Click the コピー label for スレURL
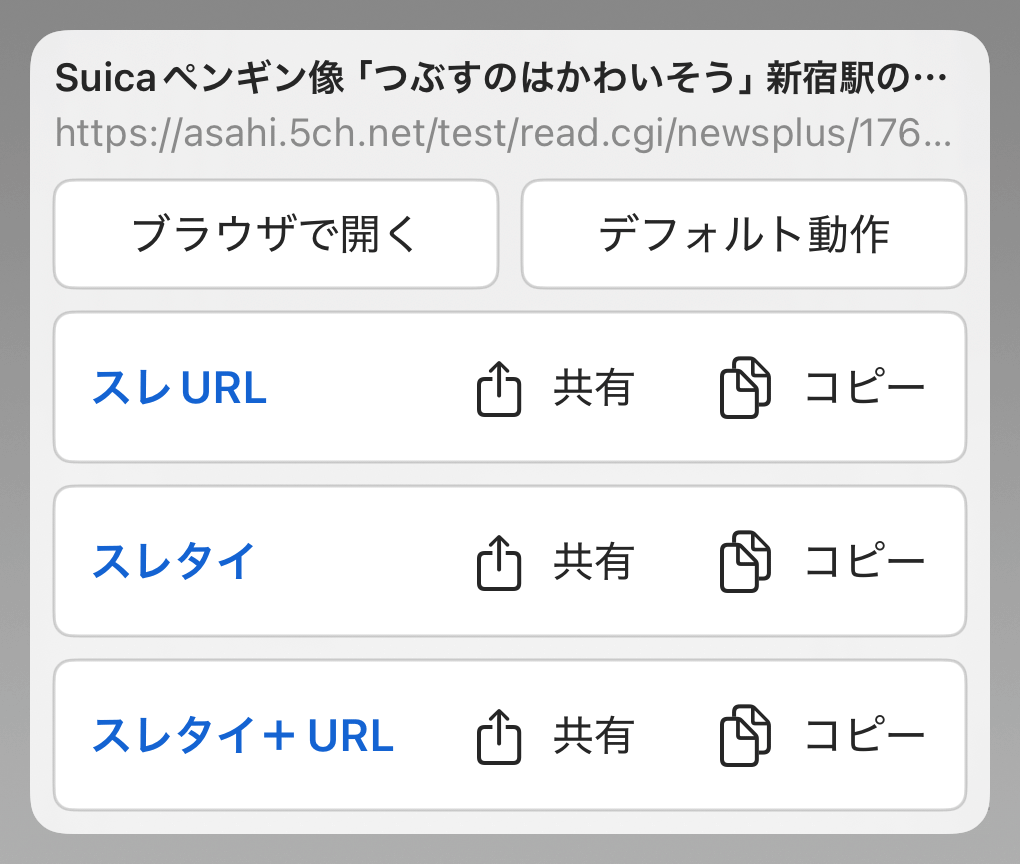The image size is (1020, 864). 865,389
